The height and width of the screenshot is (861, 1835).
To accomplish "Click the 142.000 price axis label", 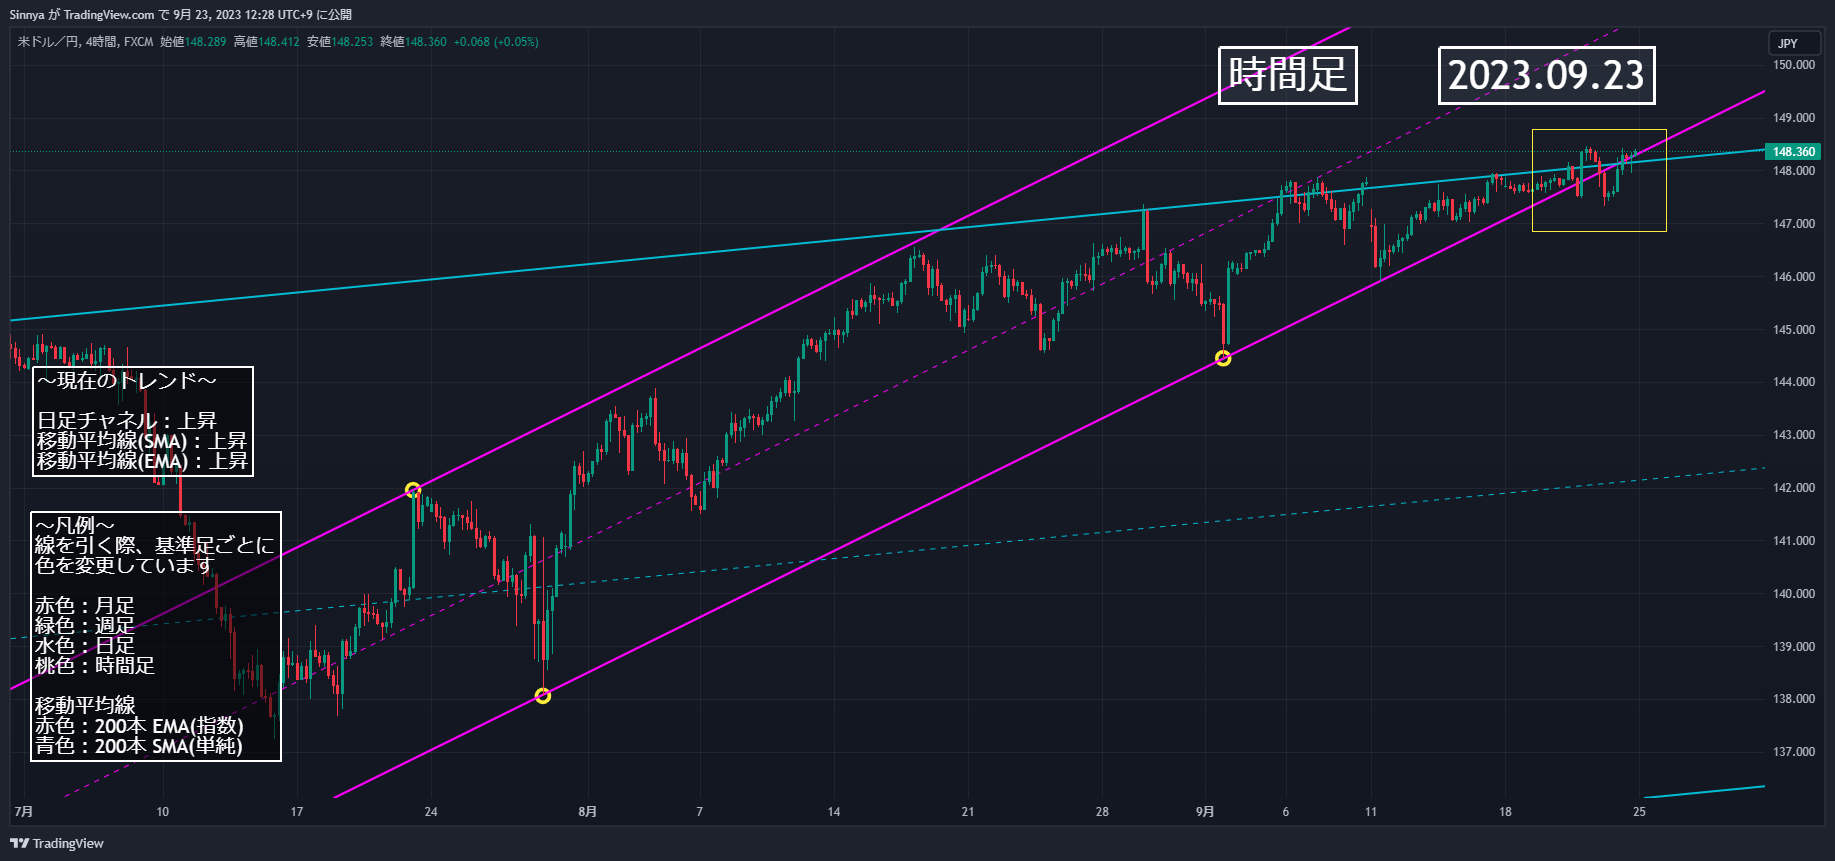I will pyautogui.click(x=1794, y=488).
